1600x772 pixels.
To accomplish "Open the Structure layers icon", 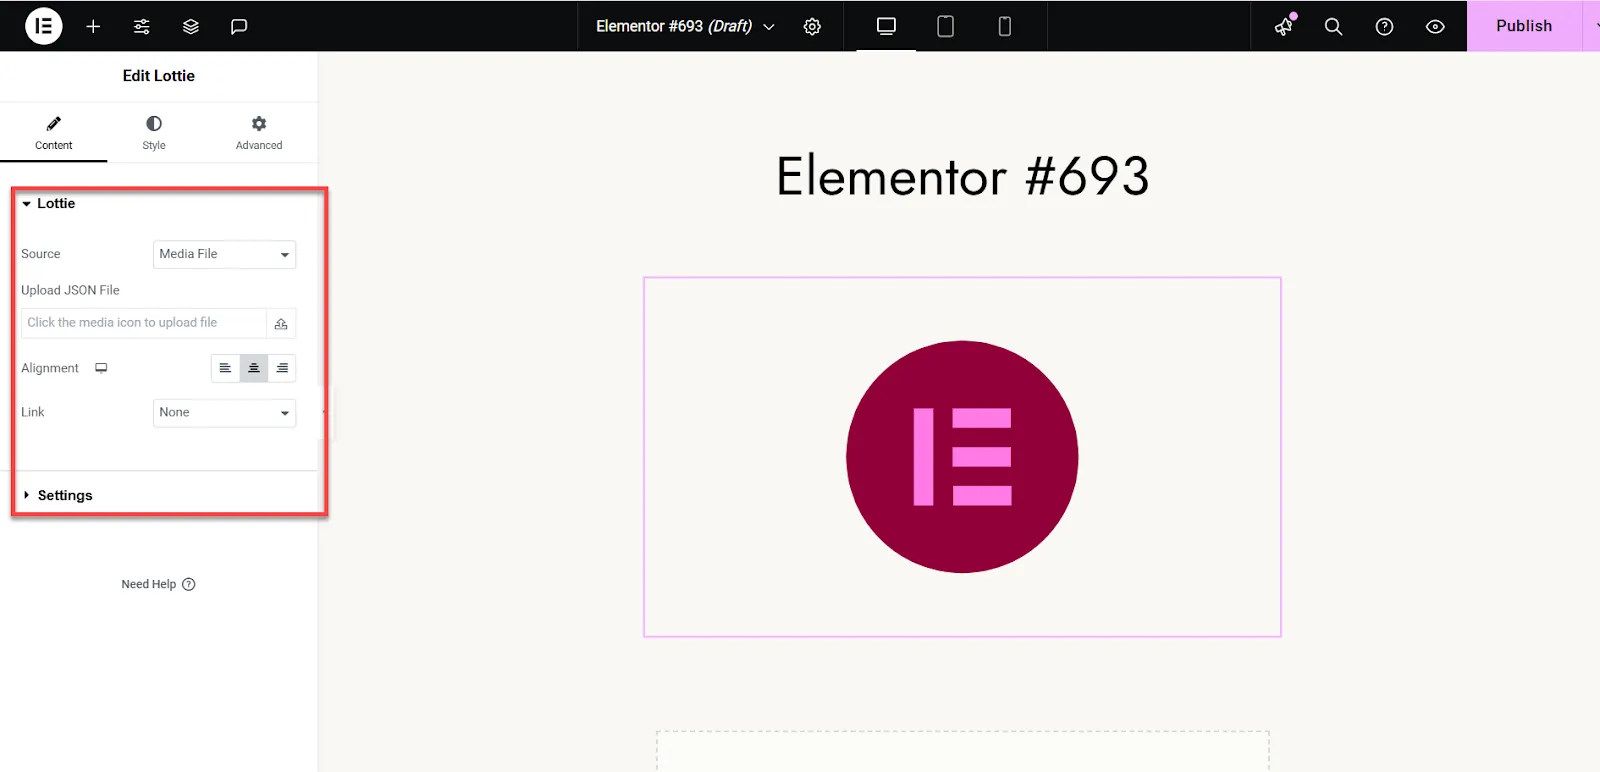I will pos(191,26).
